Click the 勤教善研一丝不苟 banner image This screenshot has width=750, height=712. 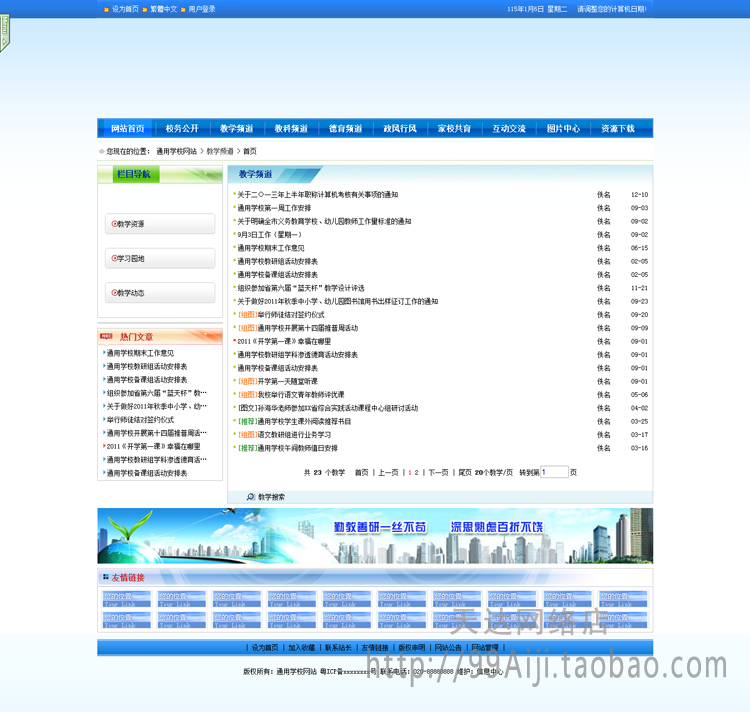coord(375,536)
